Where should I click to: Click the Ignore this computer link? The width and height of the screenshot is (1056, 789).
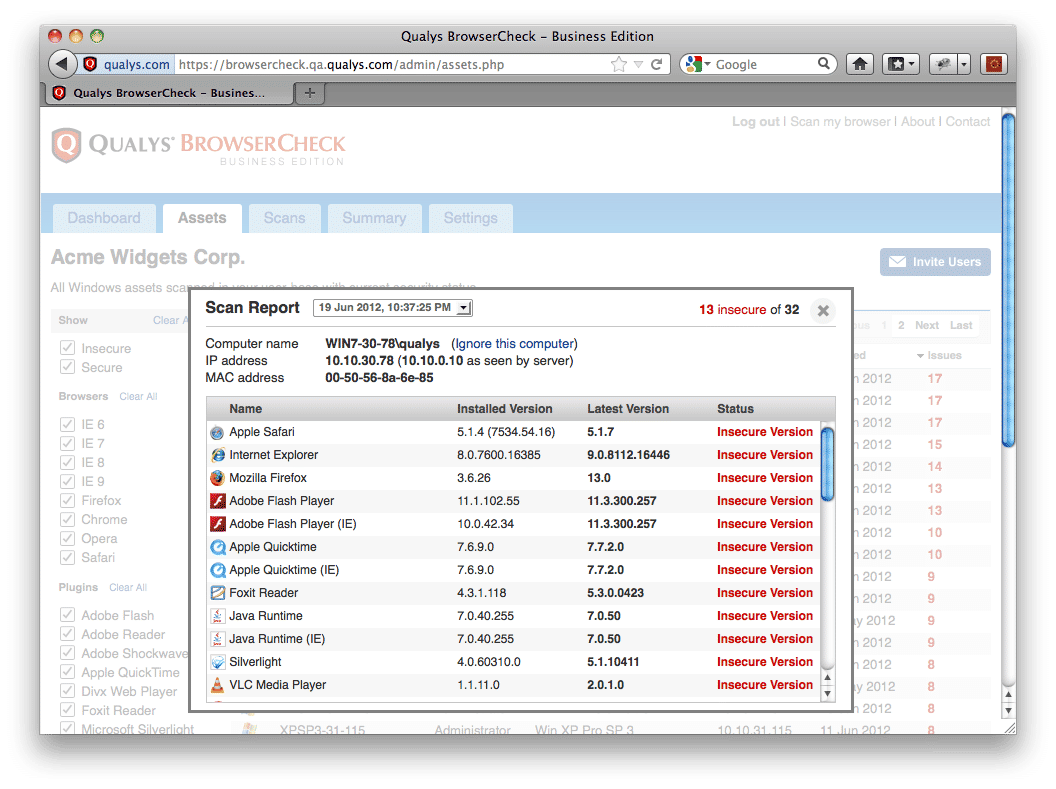tap(515, 343)
